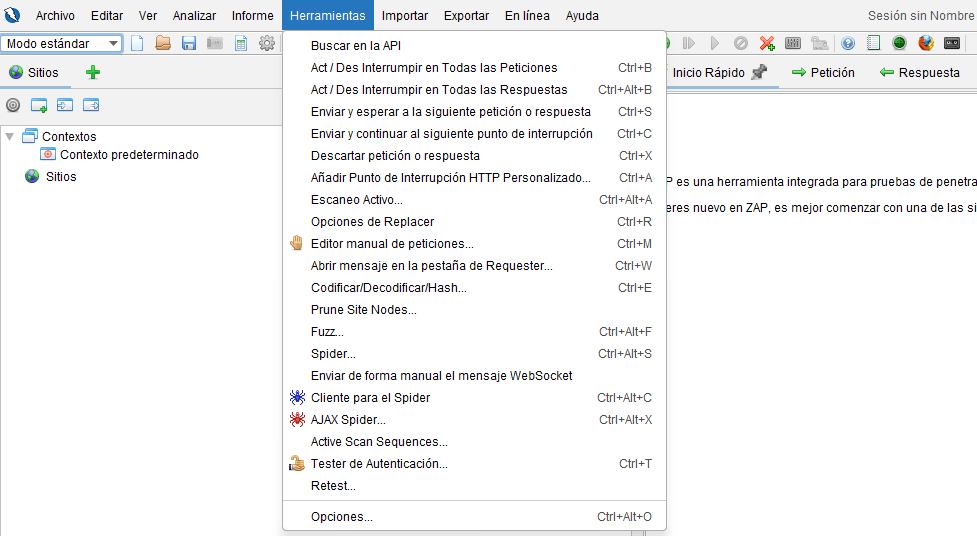Choose Codificar/Decodificar/Hash menu entry
Image resolution: width=977 pixels, height=536 pixels.
pyautogui.click(x=389, y=288)
